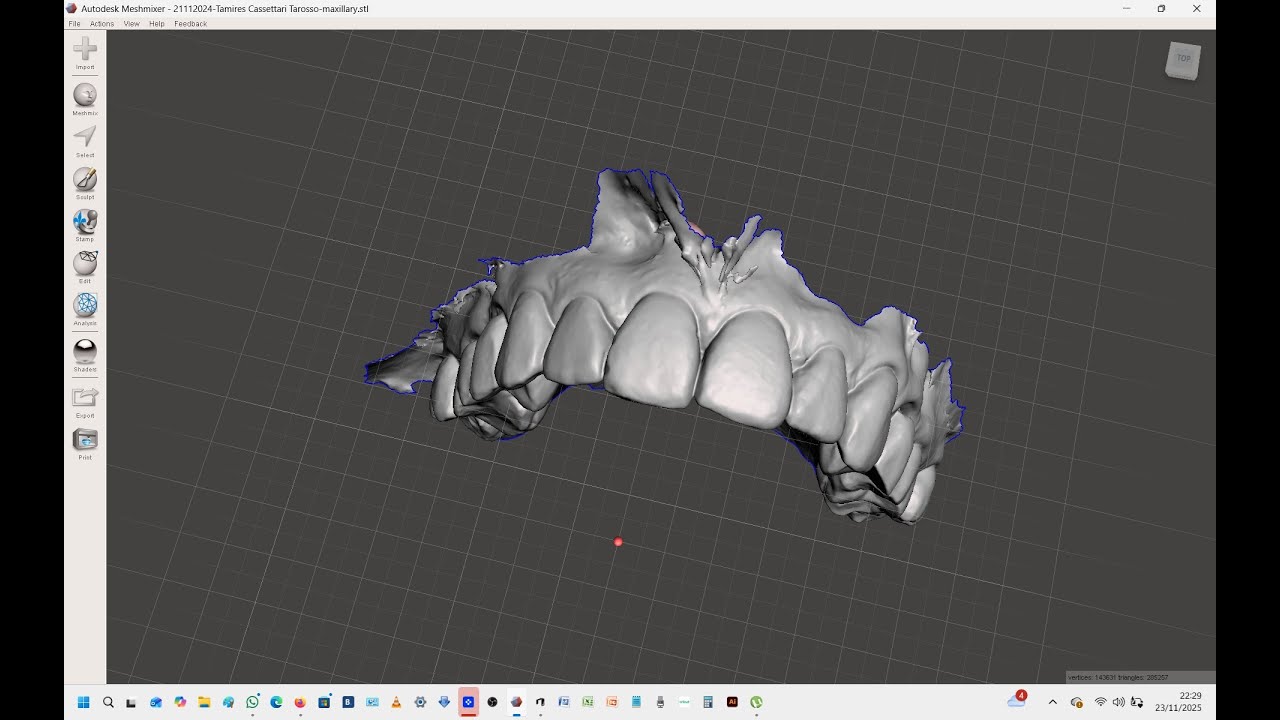Screen dimensions: 1280x720
Task: Open uTorrent from the taskbar
Action: tap(756, 702)
